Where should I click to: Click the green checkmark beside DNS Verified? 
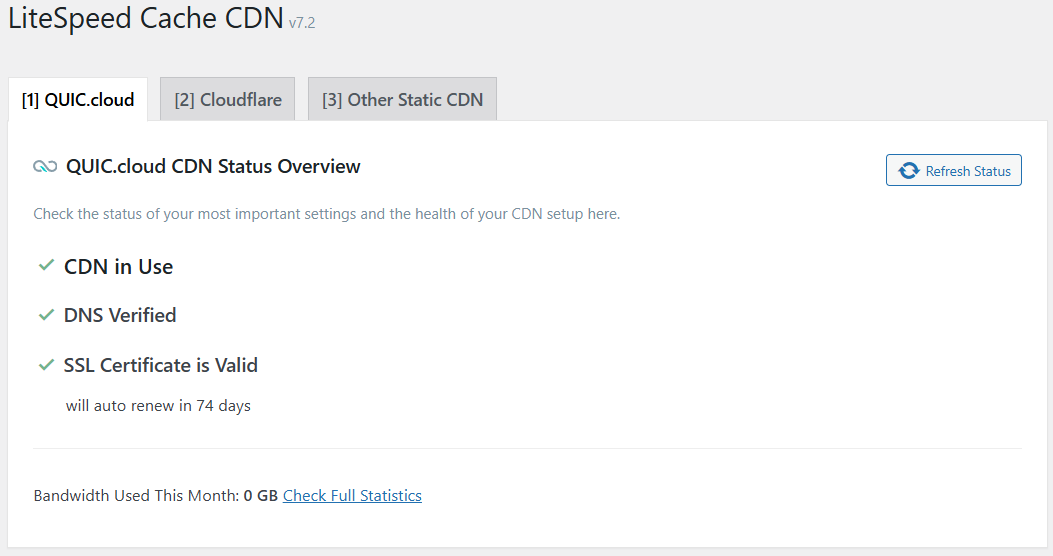point(46,314)
